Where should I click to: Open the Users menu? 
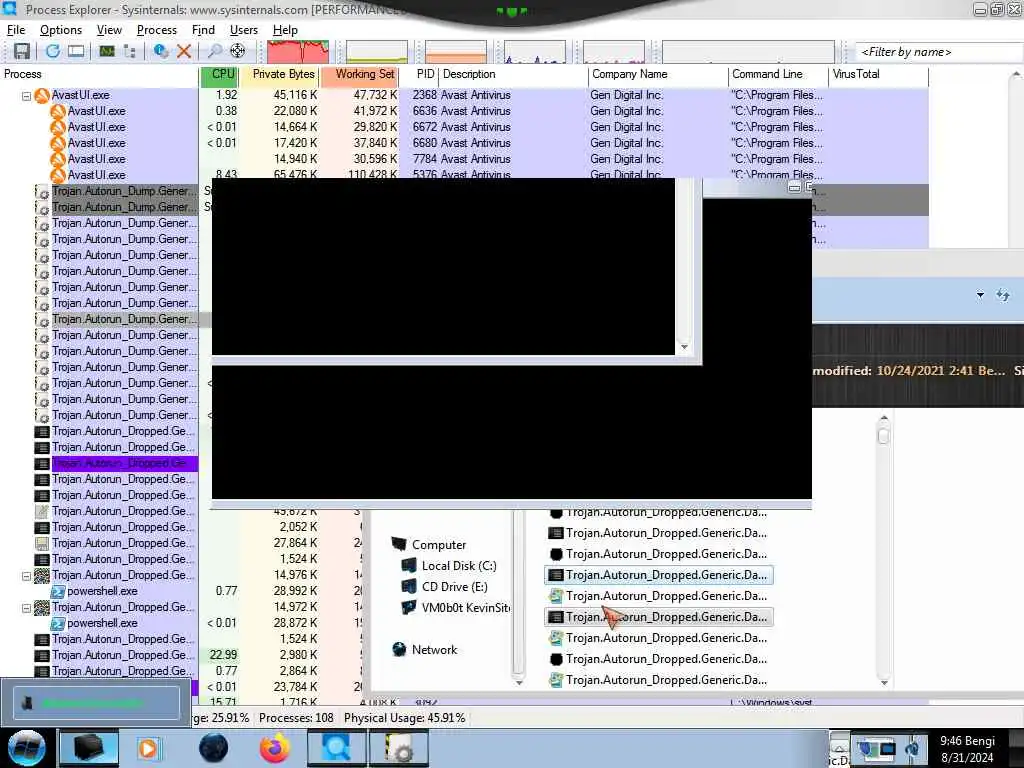pyautogui.click(x=244, y=30)
